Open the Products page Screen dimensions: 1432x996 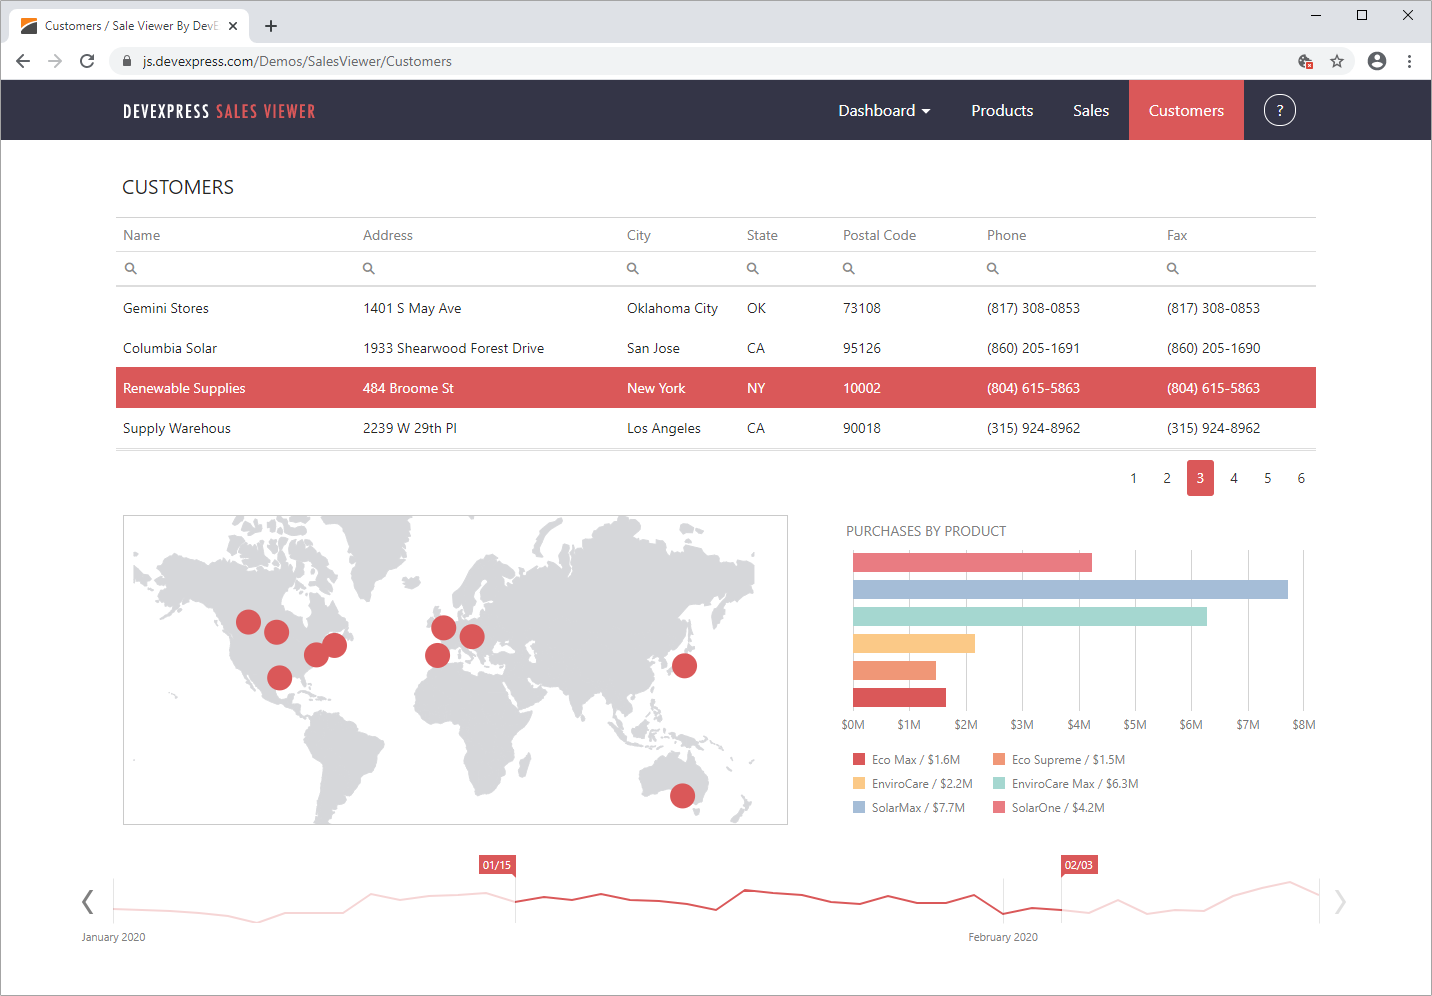tap(1002, 110)
